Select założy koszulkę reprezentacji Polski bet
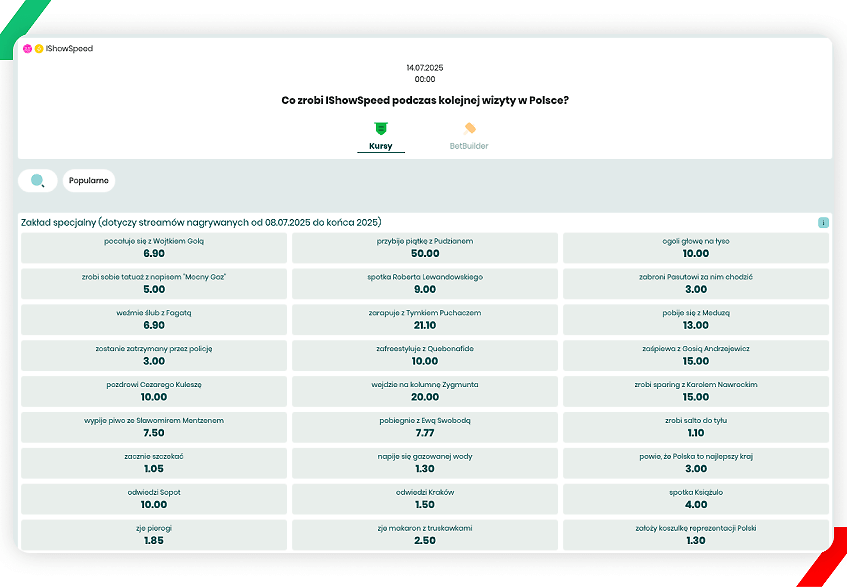Screen dimensions: 847x587 coord(696,535)
